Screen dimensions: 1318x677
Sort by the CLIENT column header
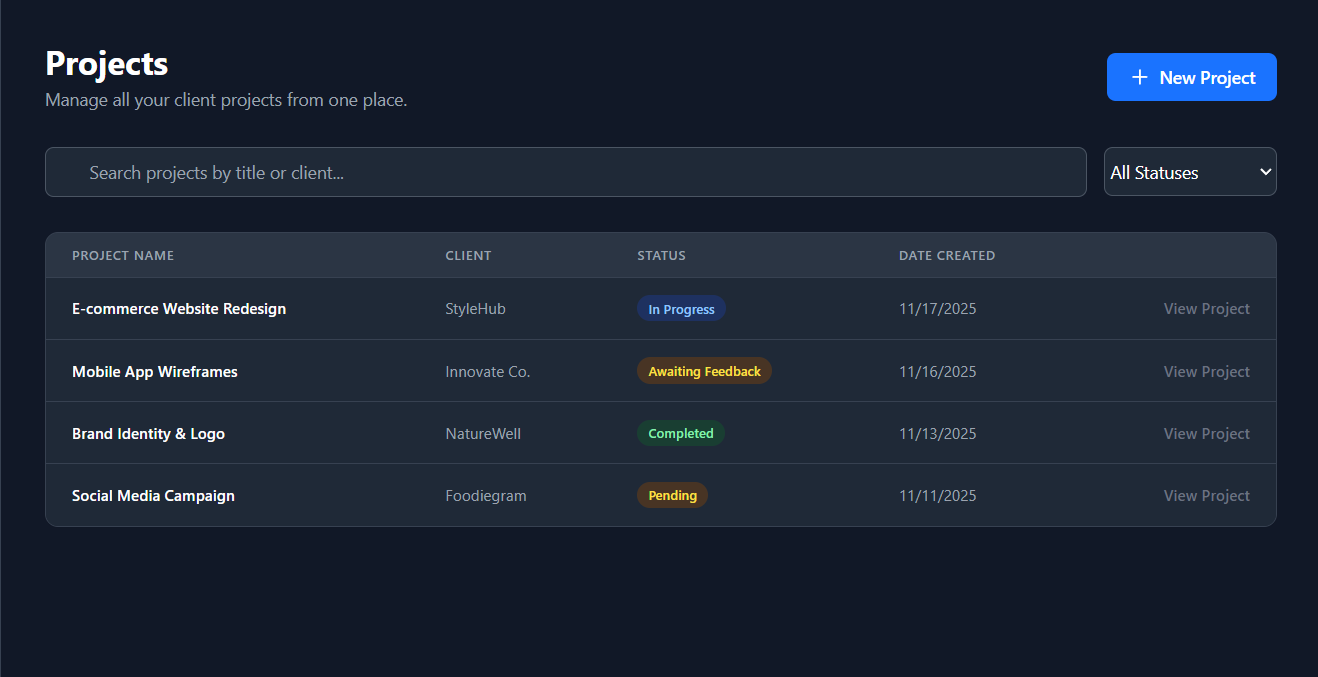pos(468,255)
